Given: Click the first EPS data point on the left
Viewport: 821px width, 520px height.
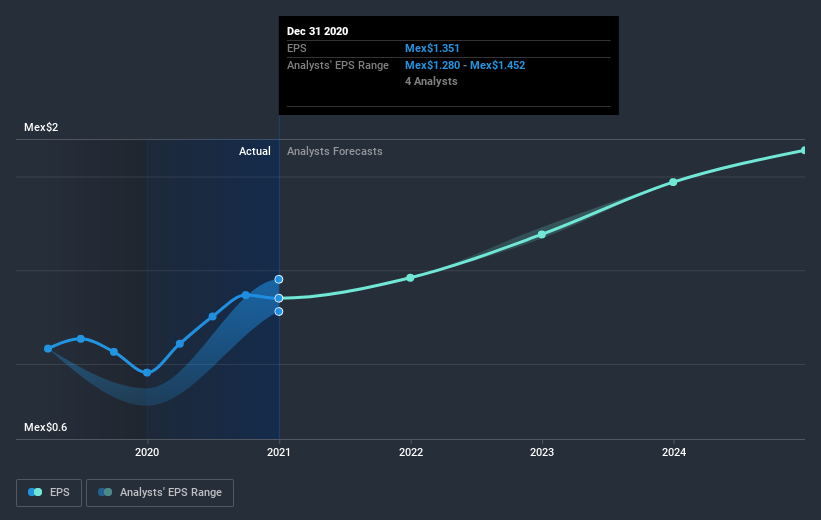Looking at the screenshot, I should tap(48, 349).
